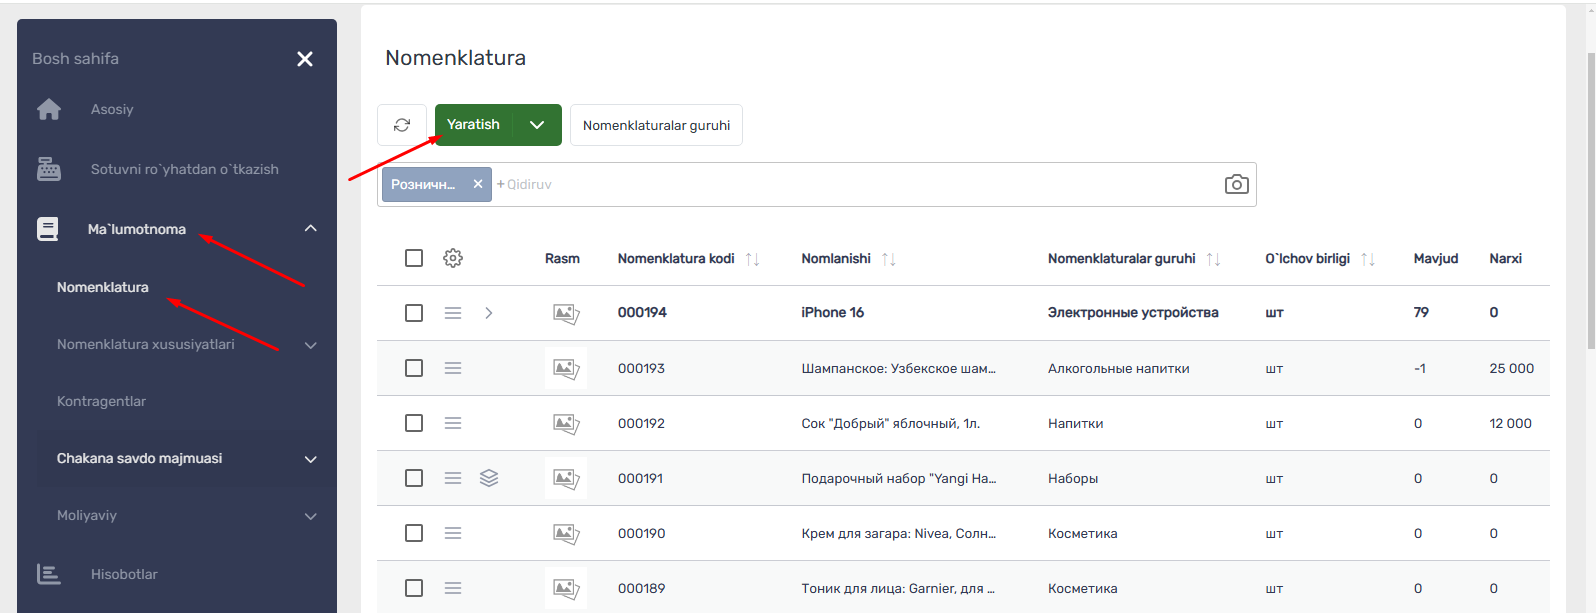Click image placeholder for iPhone 16
This screenshot has width=1596, height=613.
pos(566,313)
